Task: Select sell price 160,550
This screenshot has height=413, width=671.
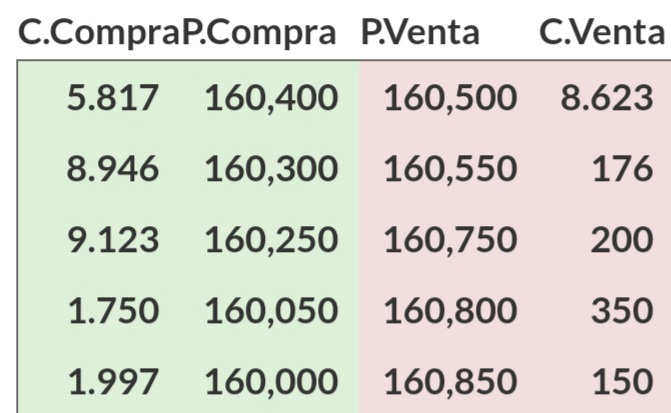Action: (x=451, y=169)
